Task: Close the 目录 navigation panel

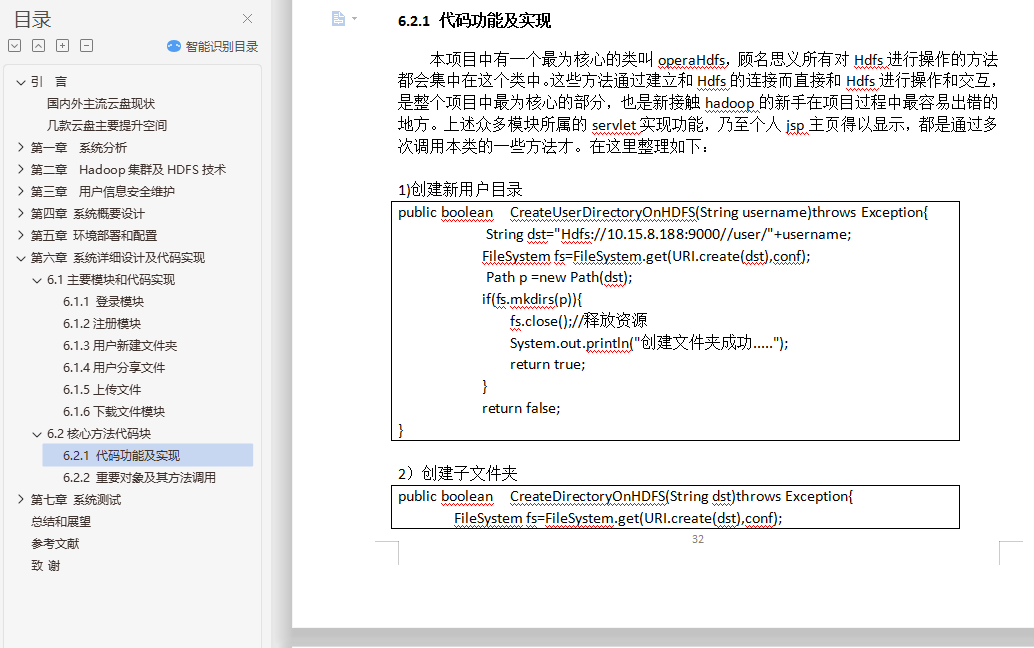Action: click(247, 18)
